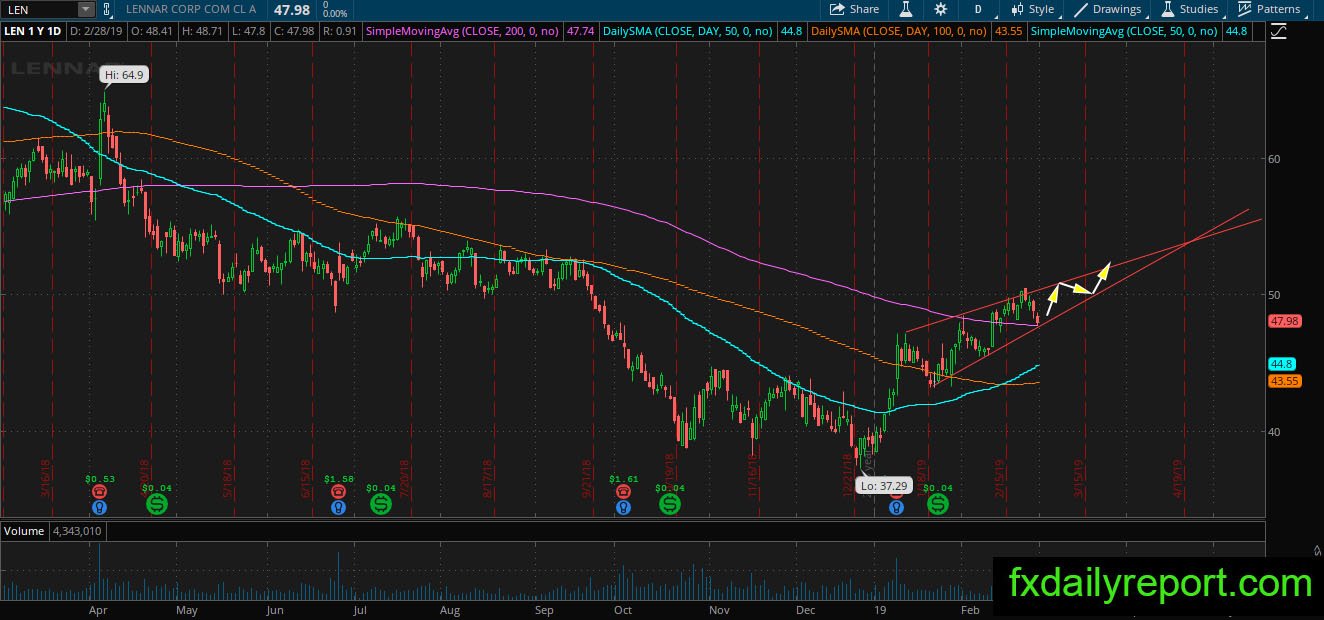
Task: Click the Hi: 64.9 price bubble
Action: pos(125,75)
